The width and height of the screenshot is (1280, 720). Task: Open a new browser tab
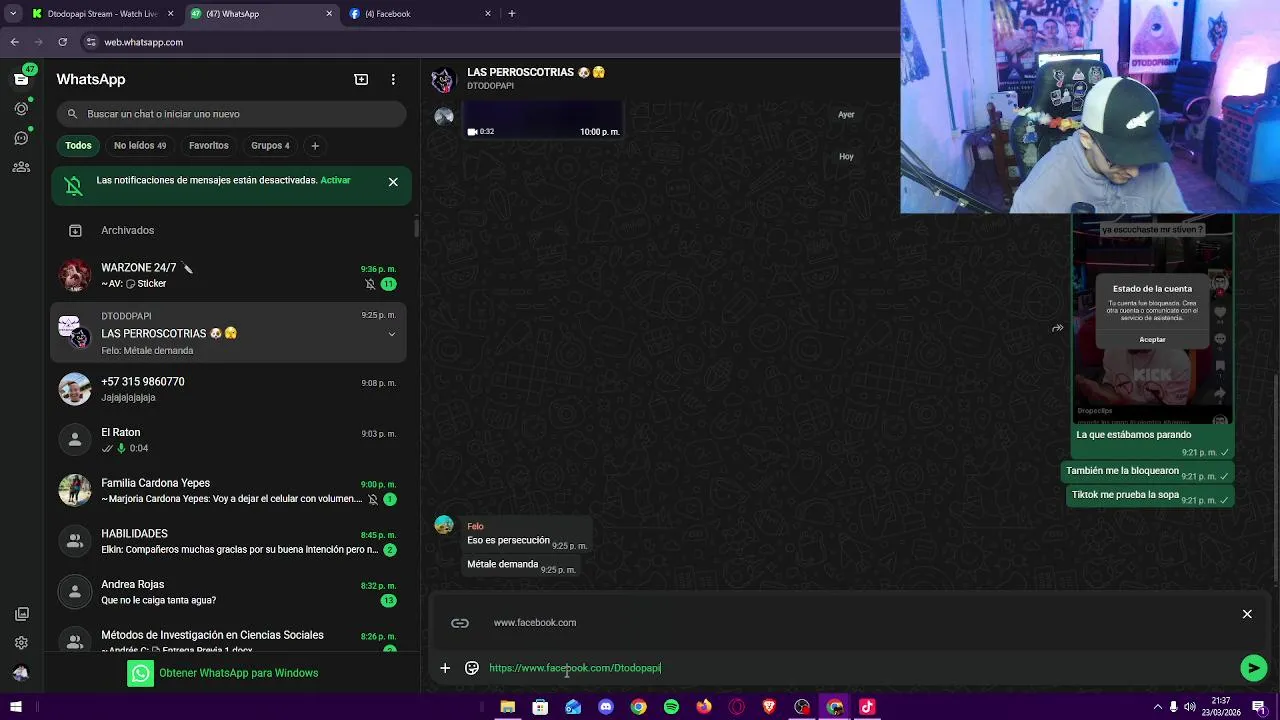click(512, 14)
